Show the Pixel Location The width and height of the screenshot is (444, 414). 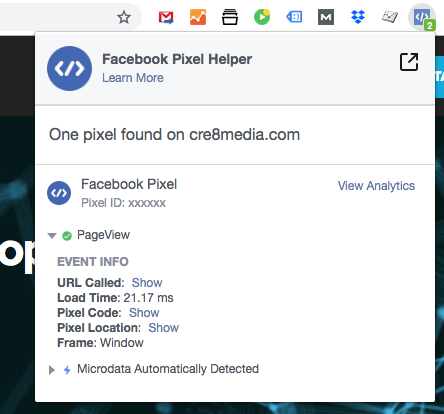(x=163, y=328)
